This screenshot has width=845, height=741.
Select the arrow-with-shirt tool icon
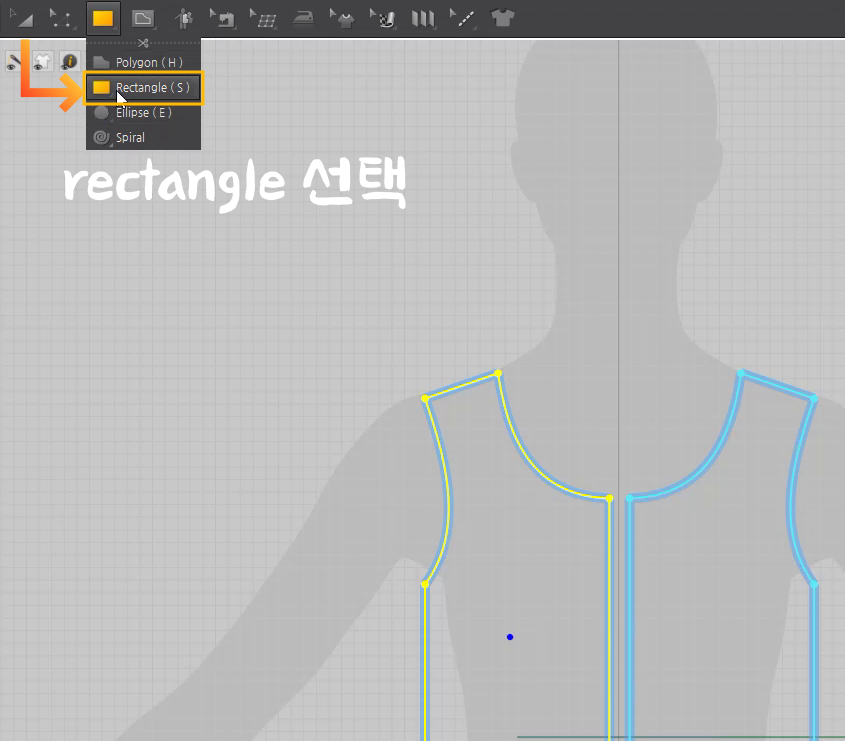click(x=343, y=19)
